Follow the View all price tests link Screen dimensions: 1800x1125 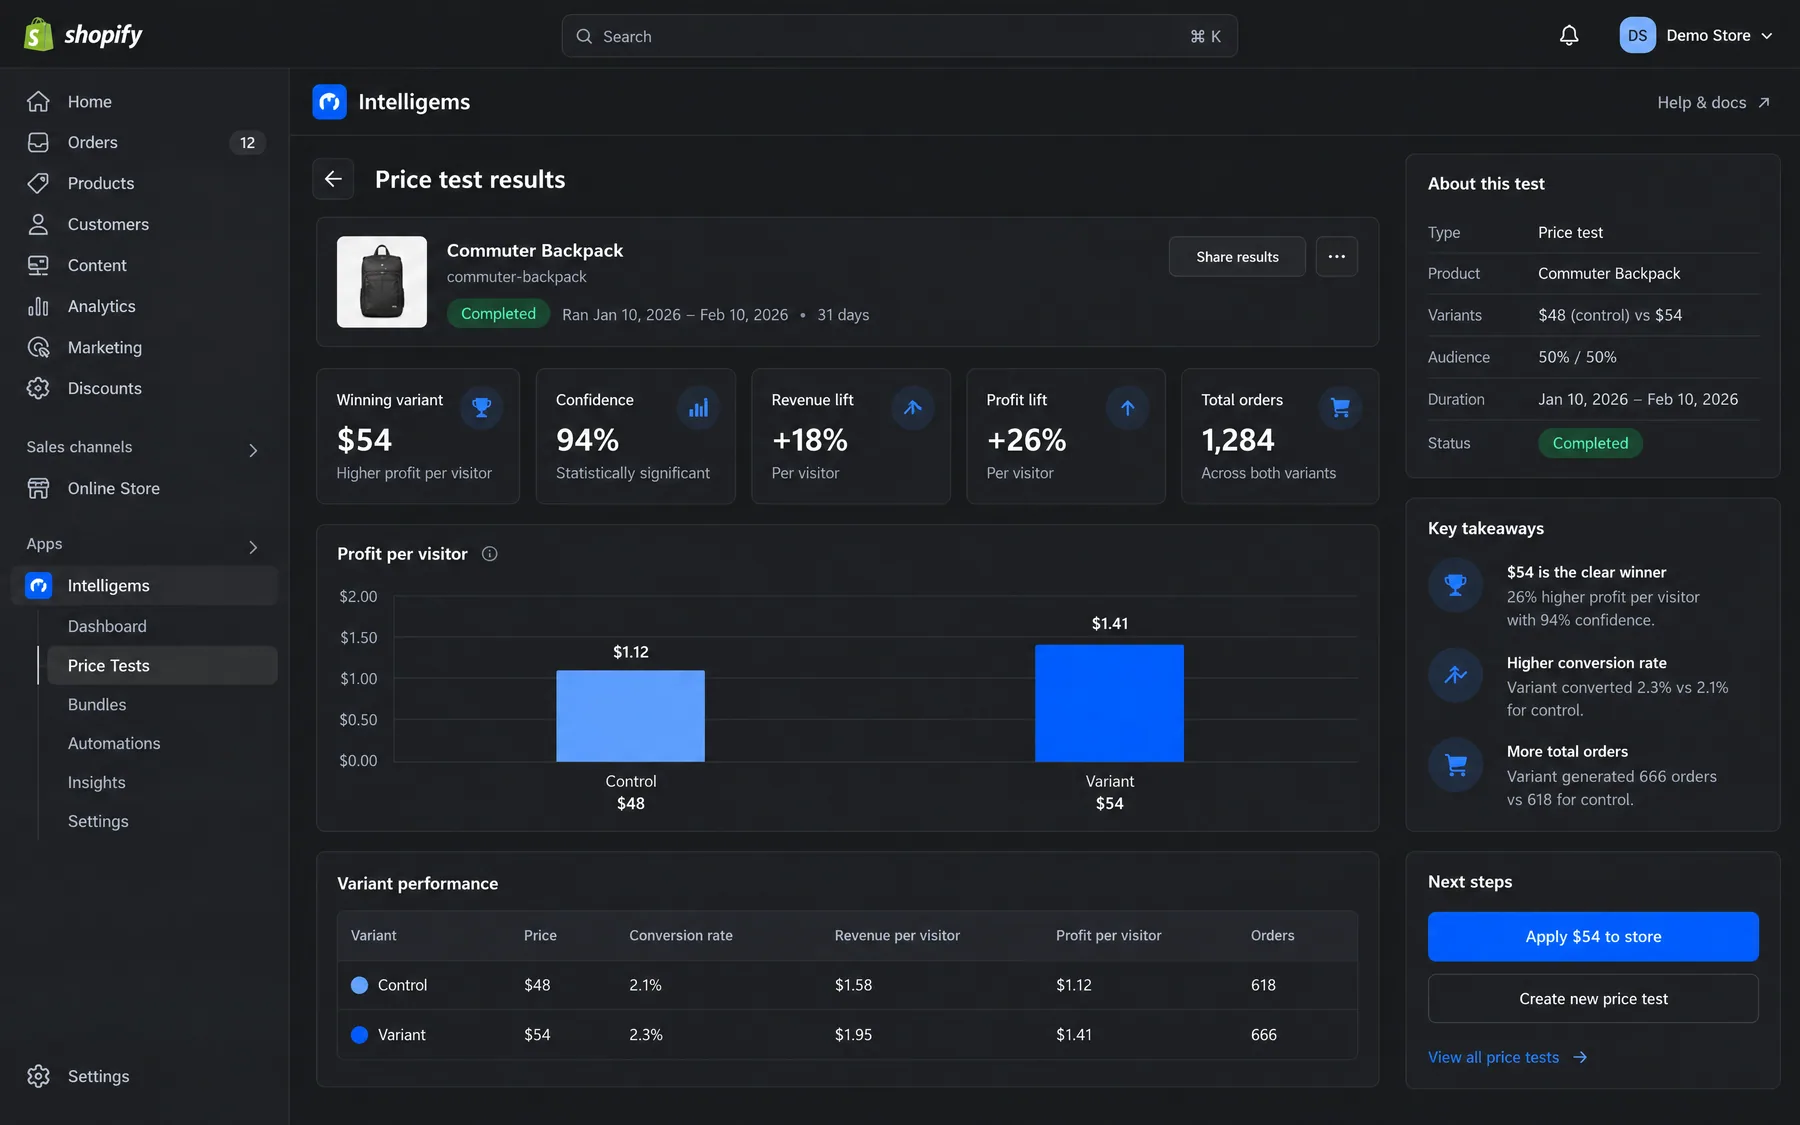tap(1507, 1058)
